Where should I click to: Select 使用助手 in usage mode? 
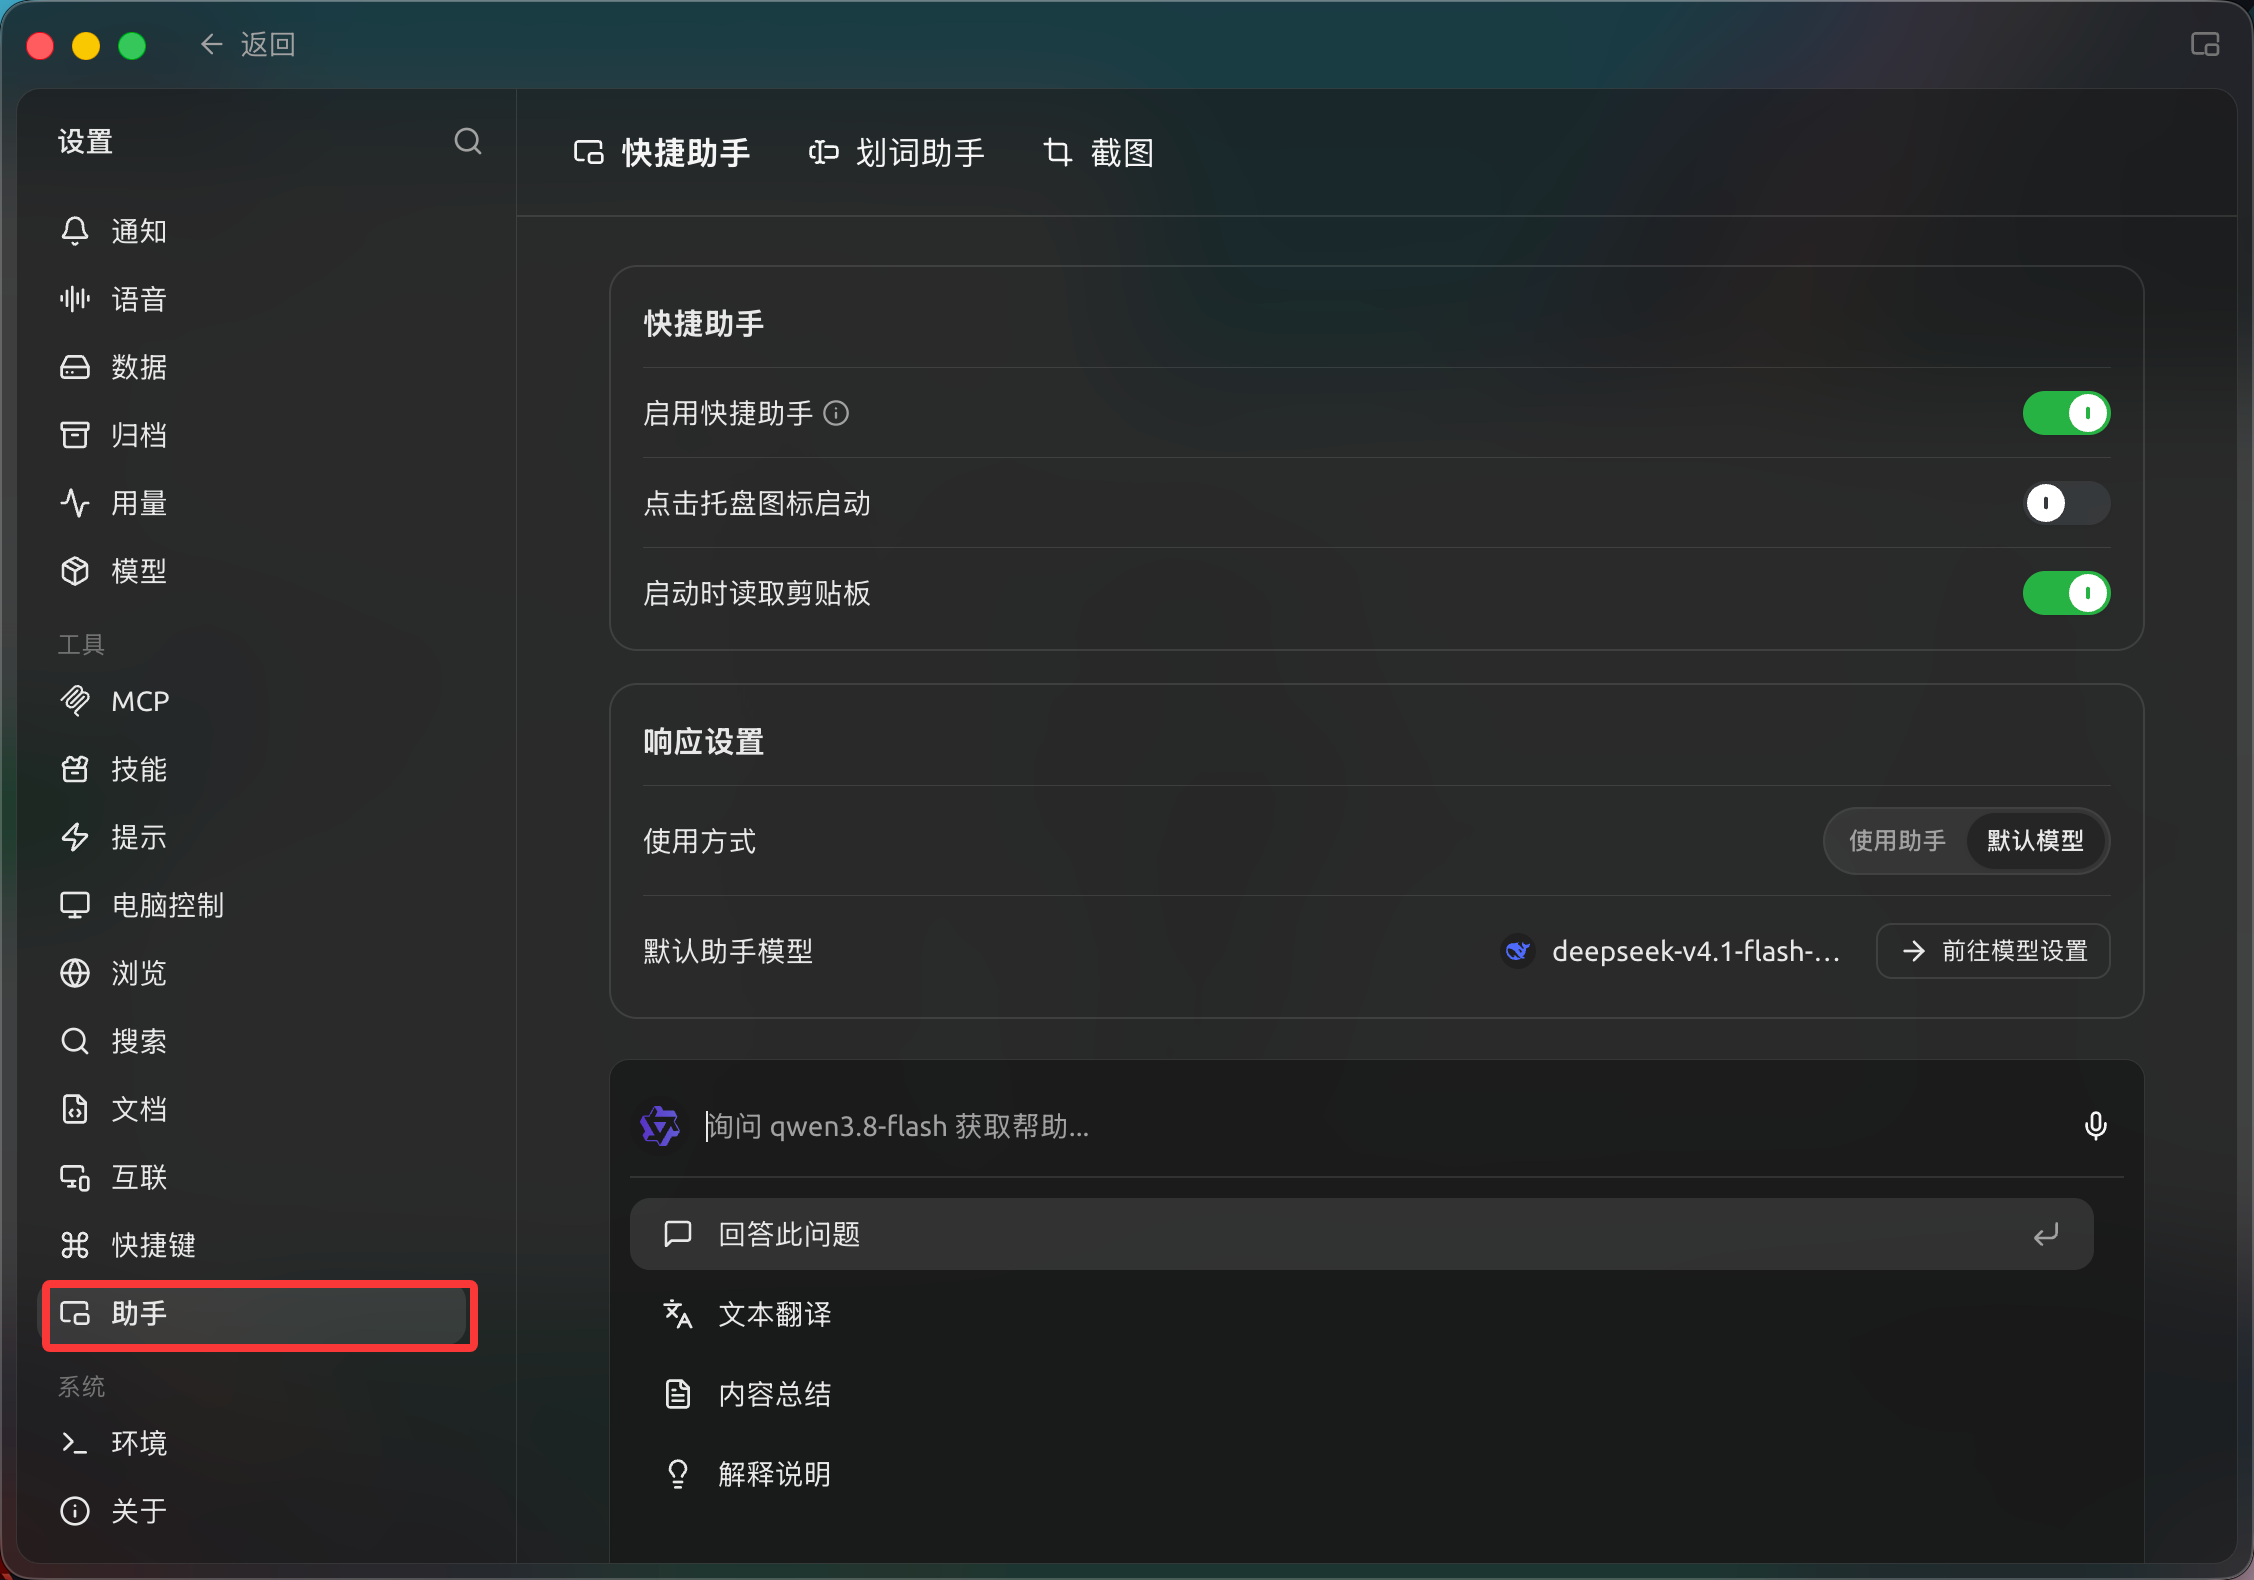tap(1897, 841)
